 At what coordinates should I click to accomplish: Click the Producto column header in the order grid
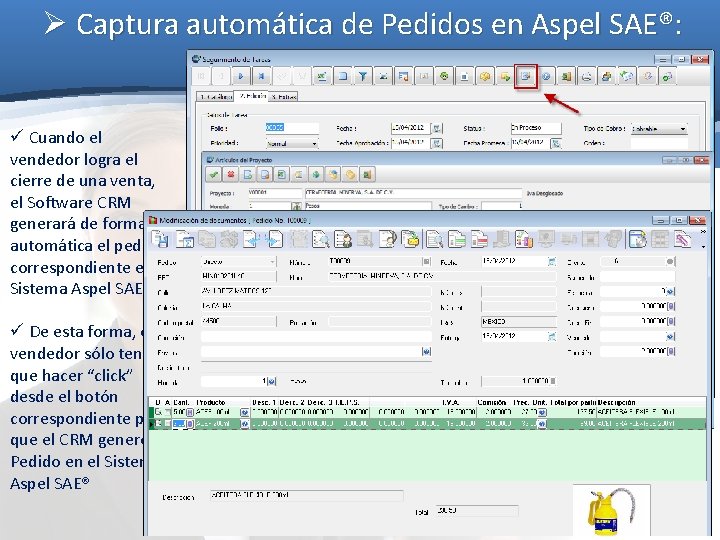click(211, 402)
